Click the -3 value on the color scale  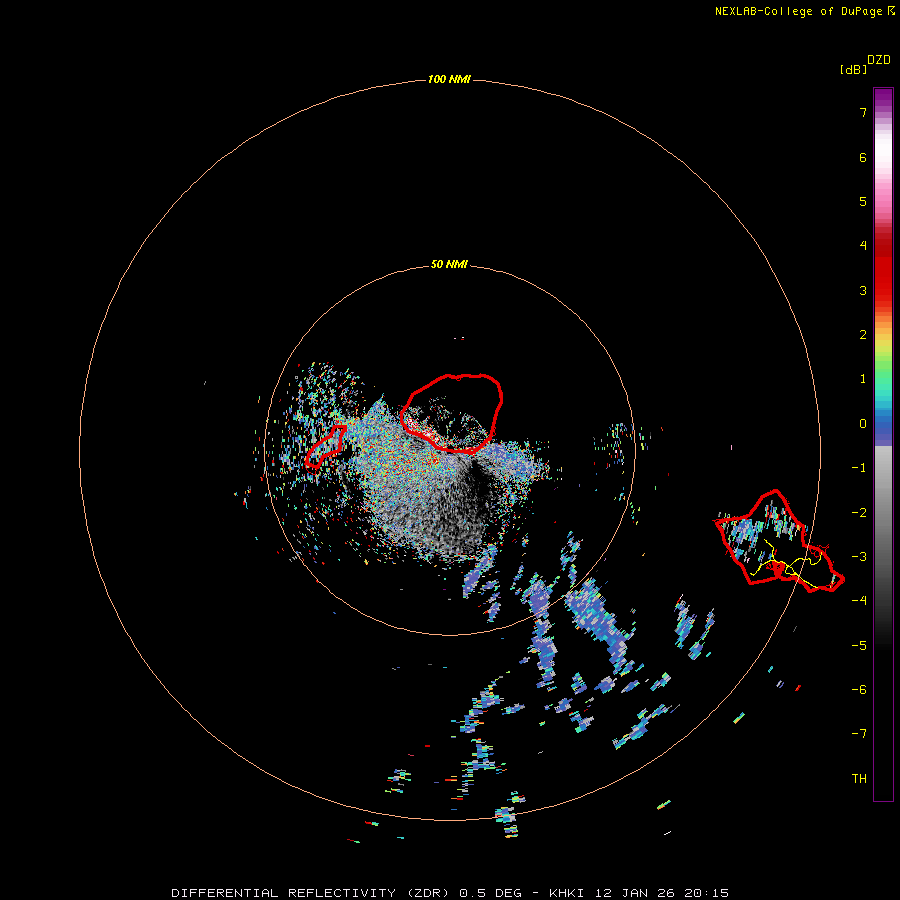point(859,557)
